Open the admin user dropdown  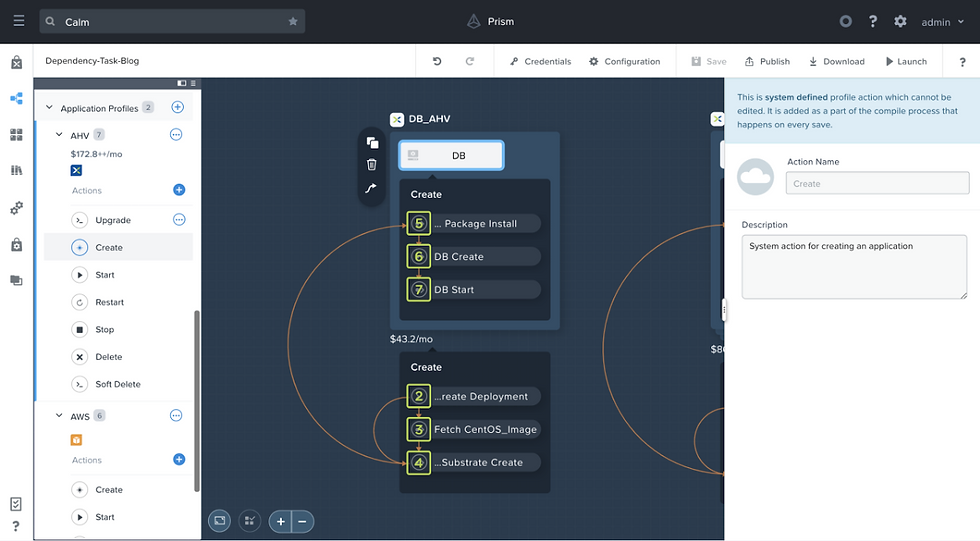coord(942,22)
